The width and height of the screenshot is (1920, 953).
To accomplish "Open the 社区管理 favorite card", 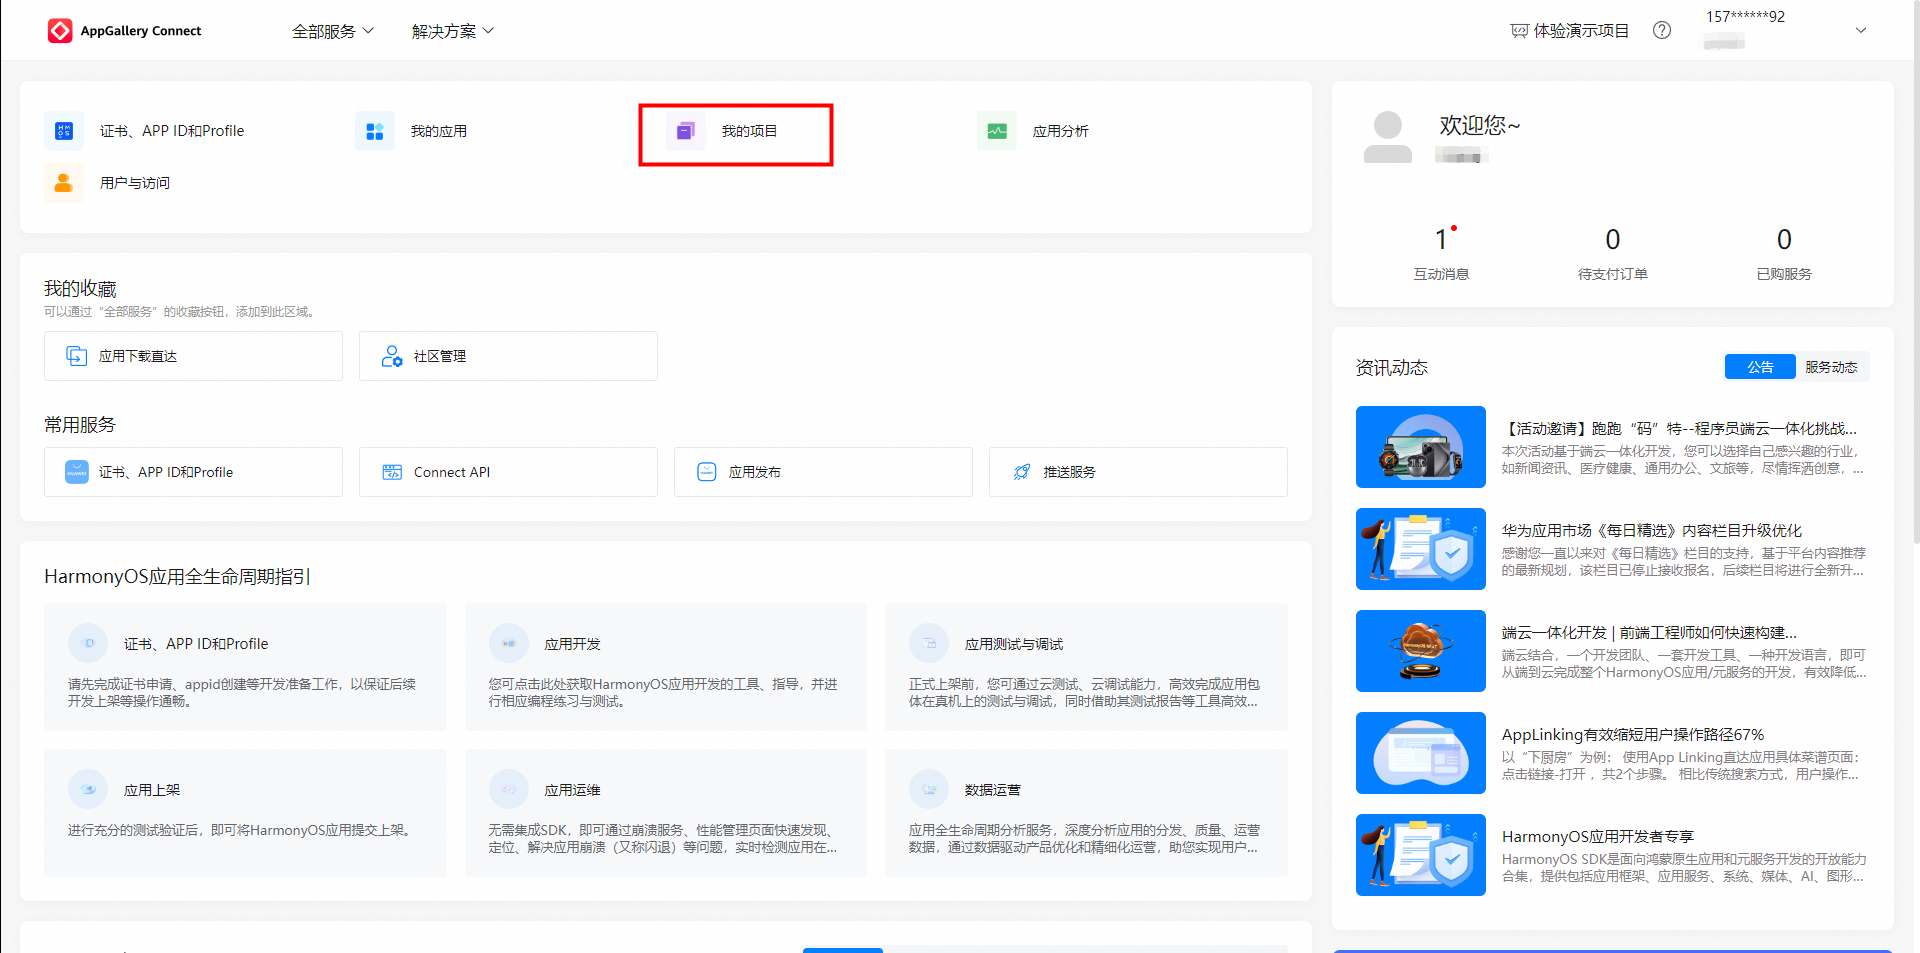I will tap(508, 356).
